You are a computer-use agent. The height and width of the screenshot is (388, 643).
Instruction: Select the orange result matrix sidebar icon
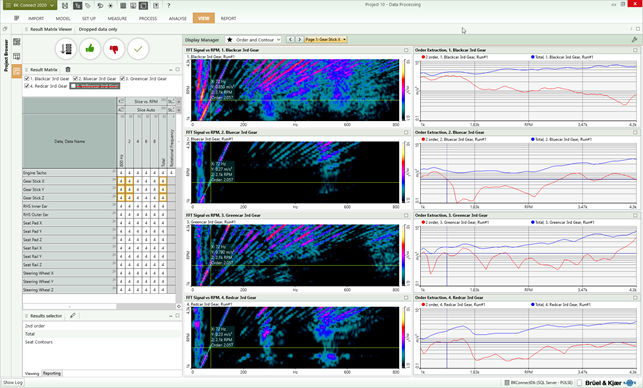[x=17, y=71]
